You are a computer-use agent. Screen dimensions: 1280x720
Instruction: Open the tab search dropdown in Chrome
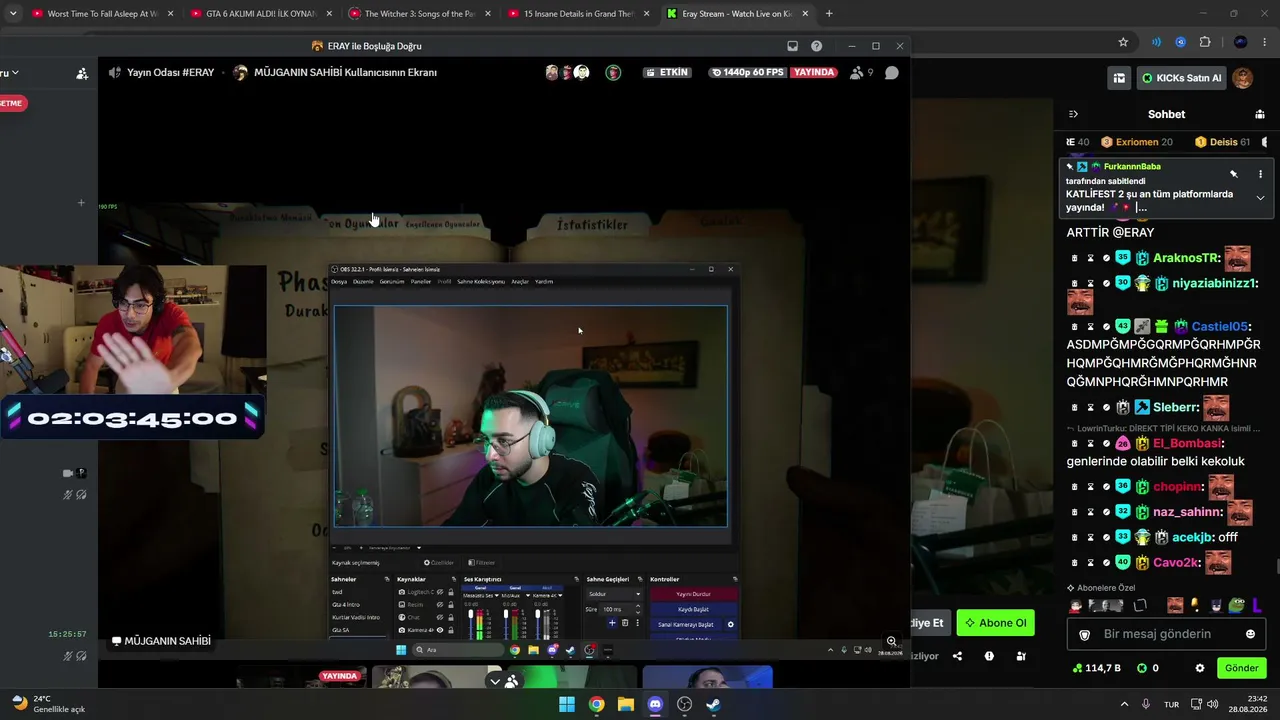tap(12, 14)
